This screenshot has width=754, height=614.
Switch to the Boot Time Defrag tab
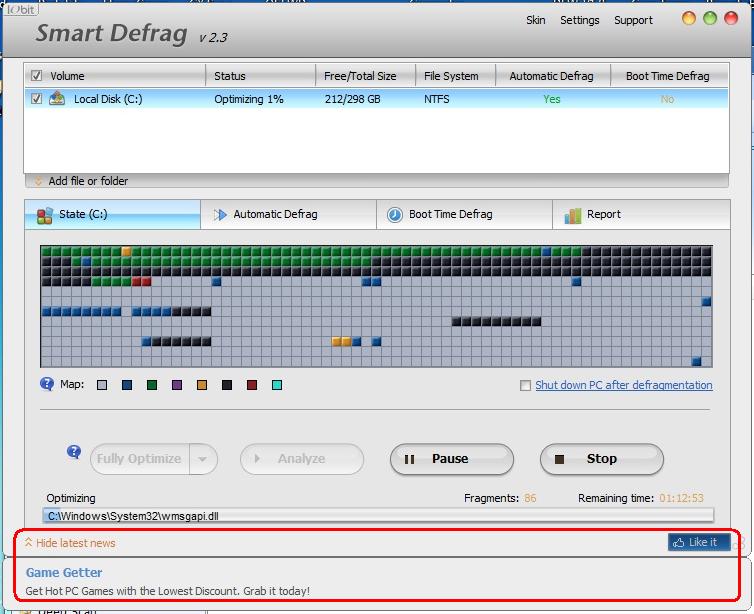coord(465,214)
